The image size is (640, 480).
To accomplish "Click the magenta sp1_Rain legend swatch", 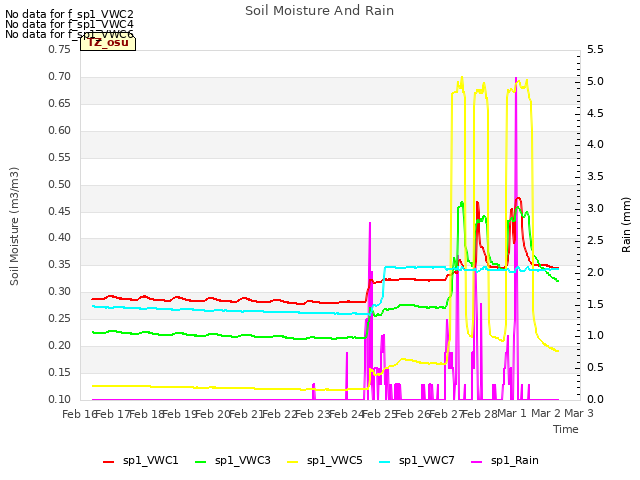I will tap(476, 462).
